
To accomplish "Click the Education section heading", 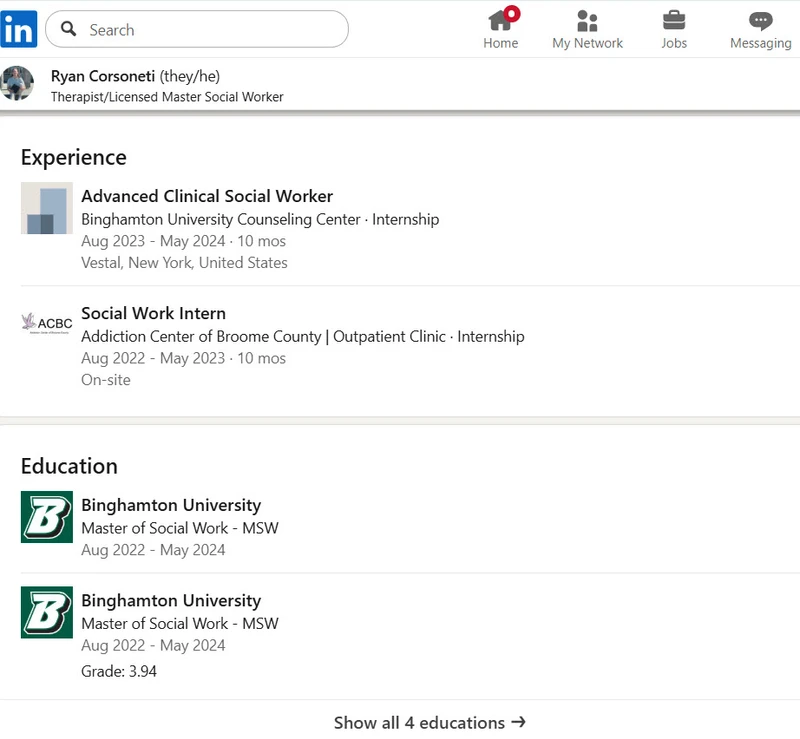I will [x=69, y=466].
